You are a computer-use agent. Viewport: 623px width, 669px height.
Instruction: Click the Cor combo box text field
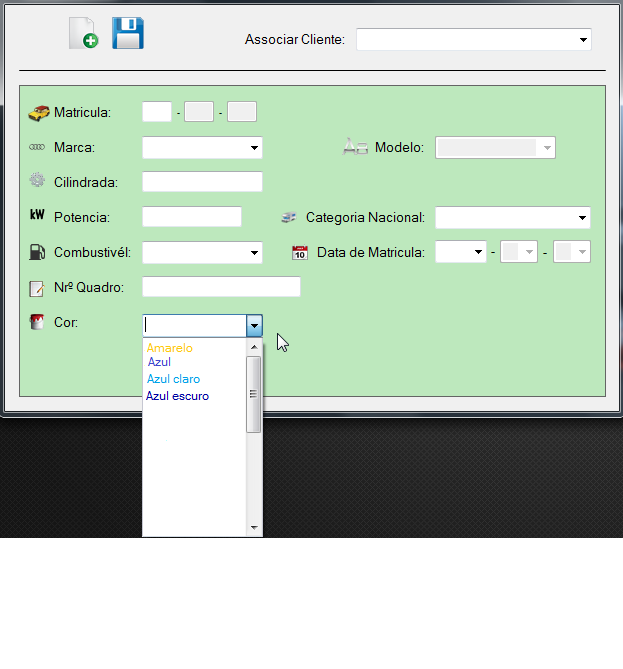(195, 326)
